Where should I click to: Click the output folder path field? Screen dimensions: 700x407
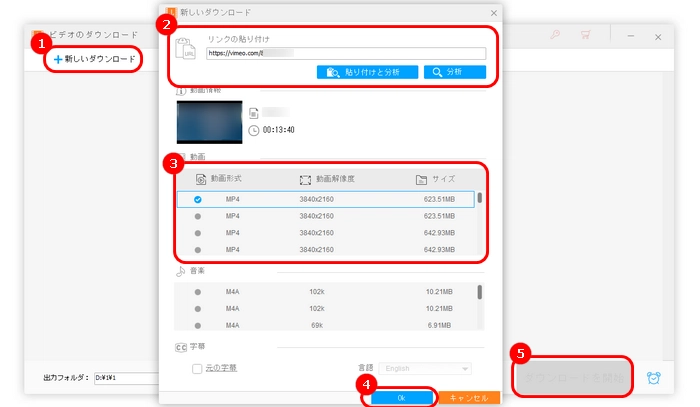click(126, 378)
